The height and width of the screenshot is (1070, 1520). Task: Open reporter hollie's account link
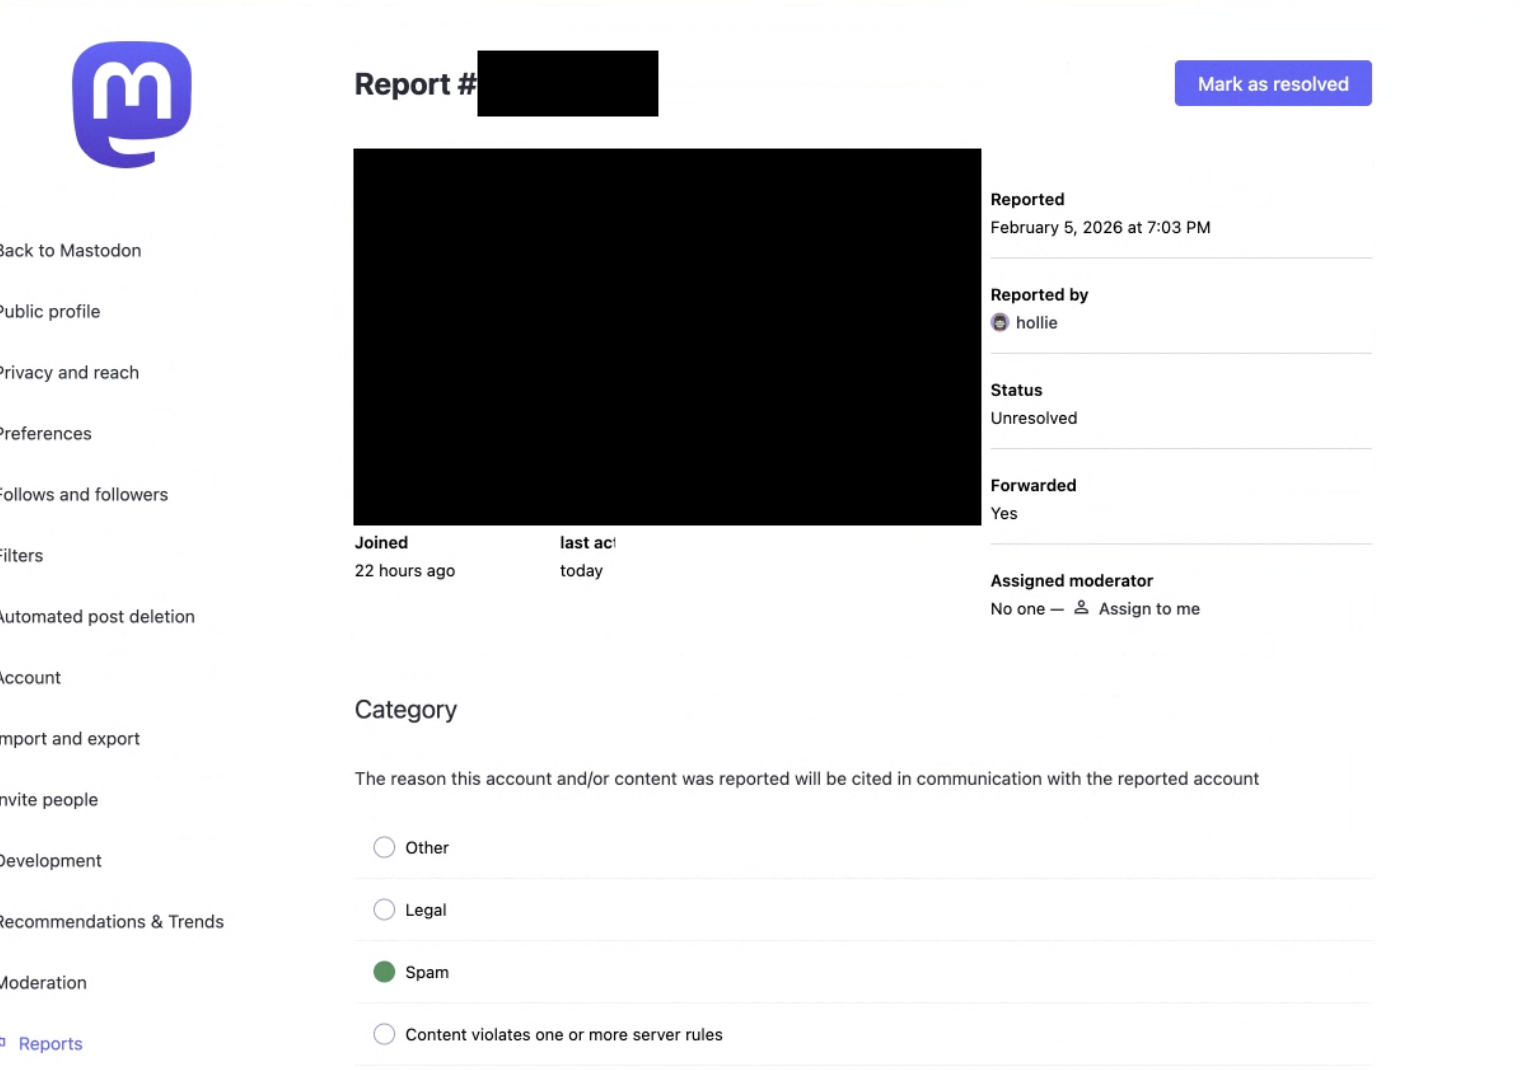pyautogui.click(x=1036, y=323)
